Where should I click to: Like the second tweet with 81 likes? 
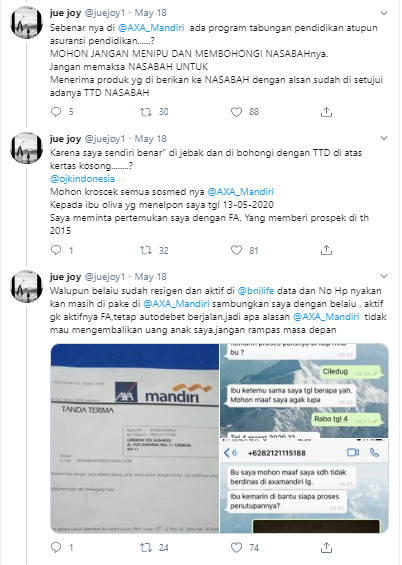click(x=236, y=250)
